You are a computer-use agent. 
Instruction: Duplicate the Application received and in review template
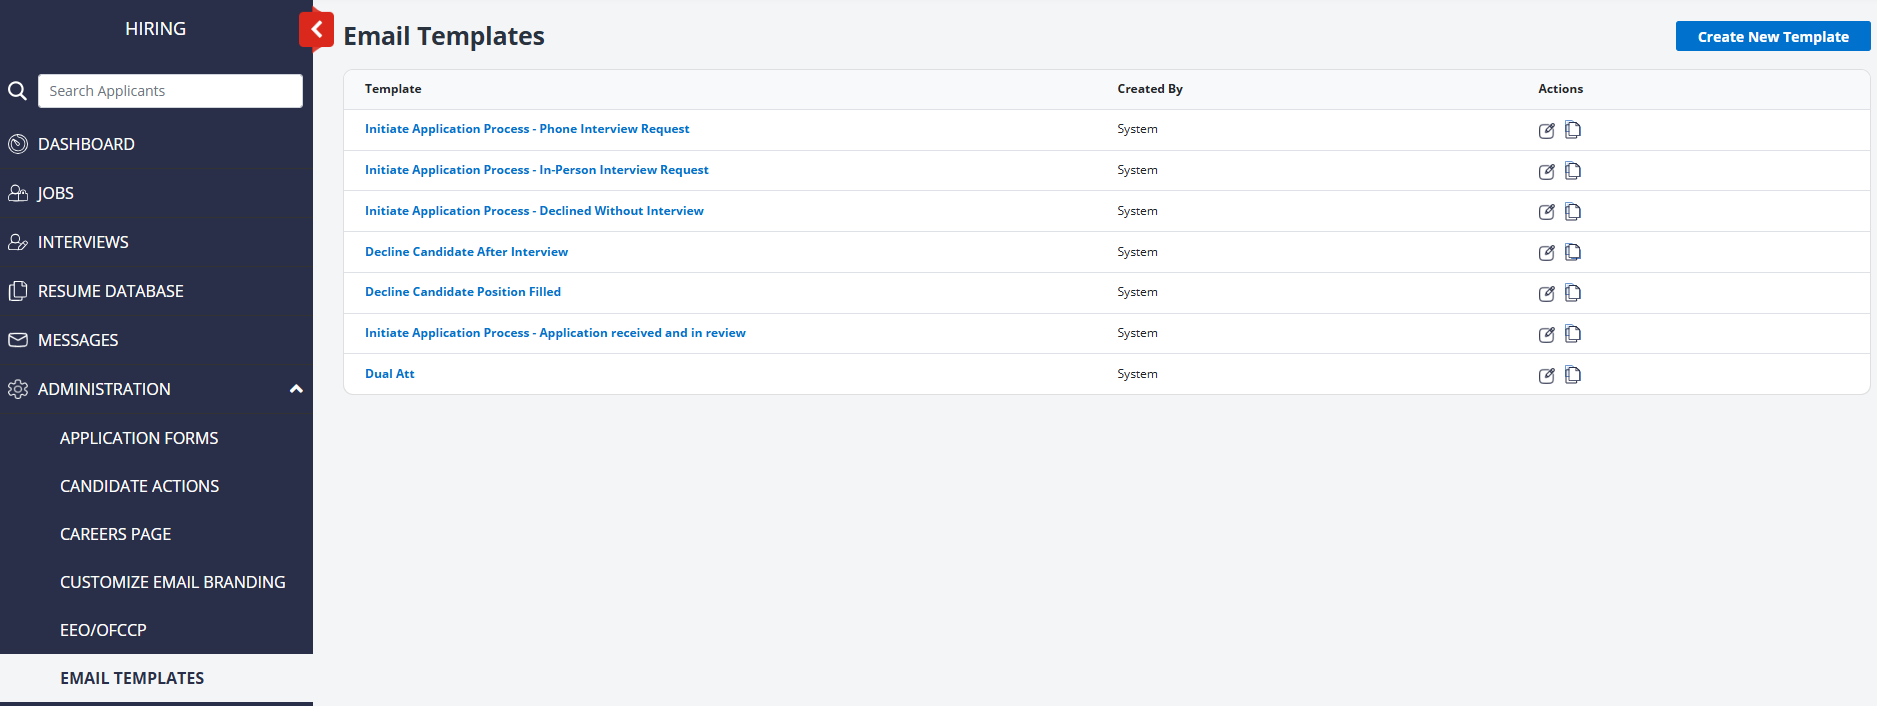point(1573,334)
